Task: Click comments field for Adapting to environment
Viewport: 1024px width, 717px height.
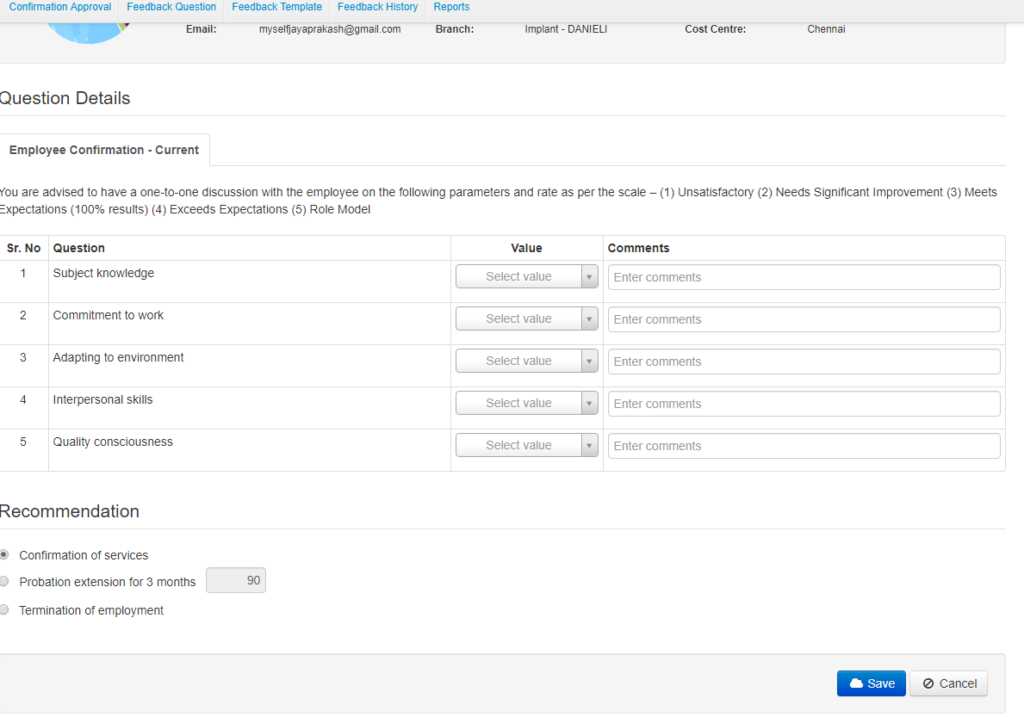Action: tap(804, 361)
